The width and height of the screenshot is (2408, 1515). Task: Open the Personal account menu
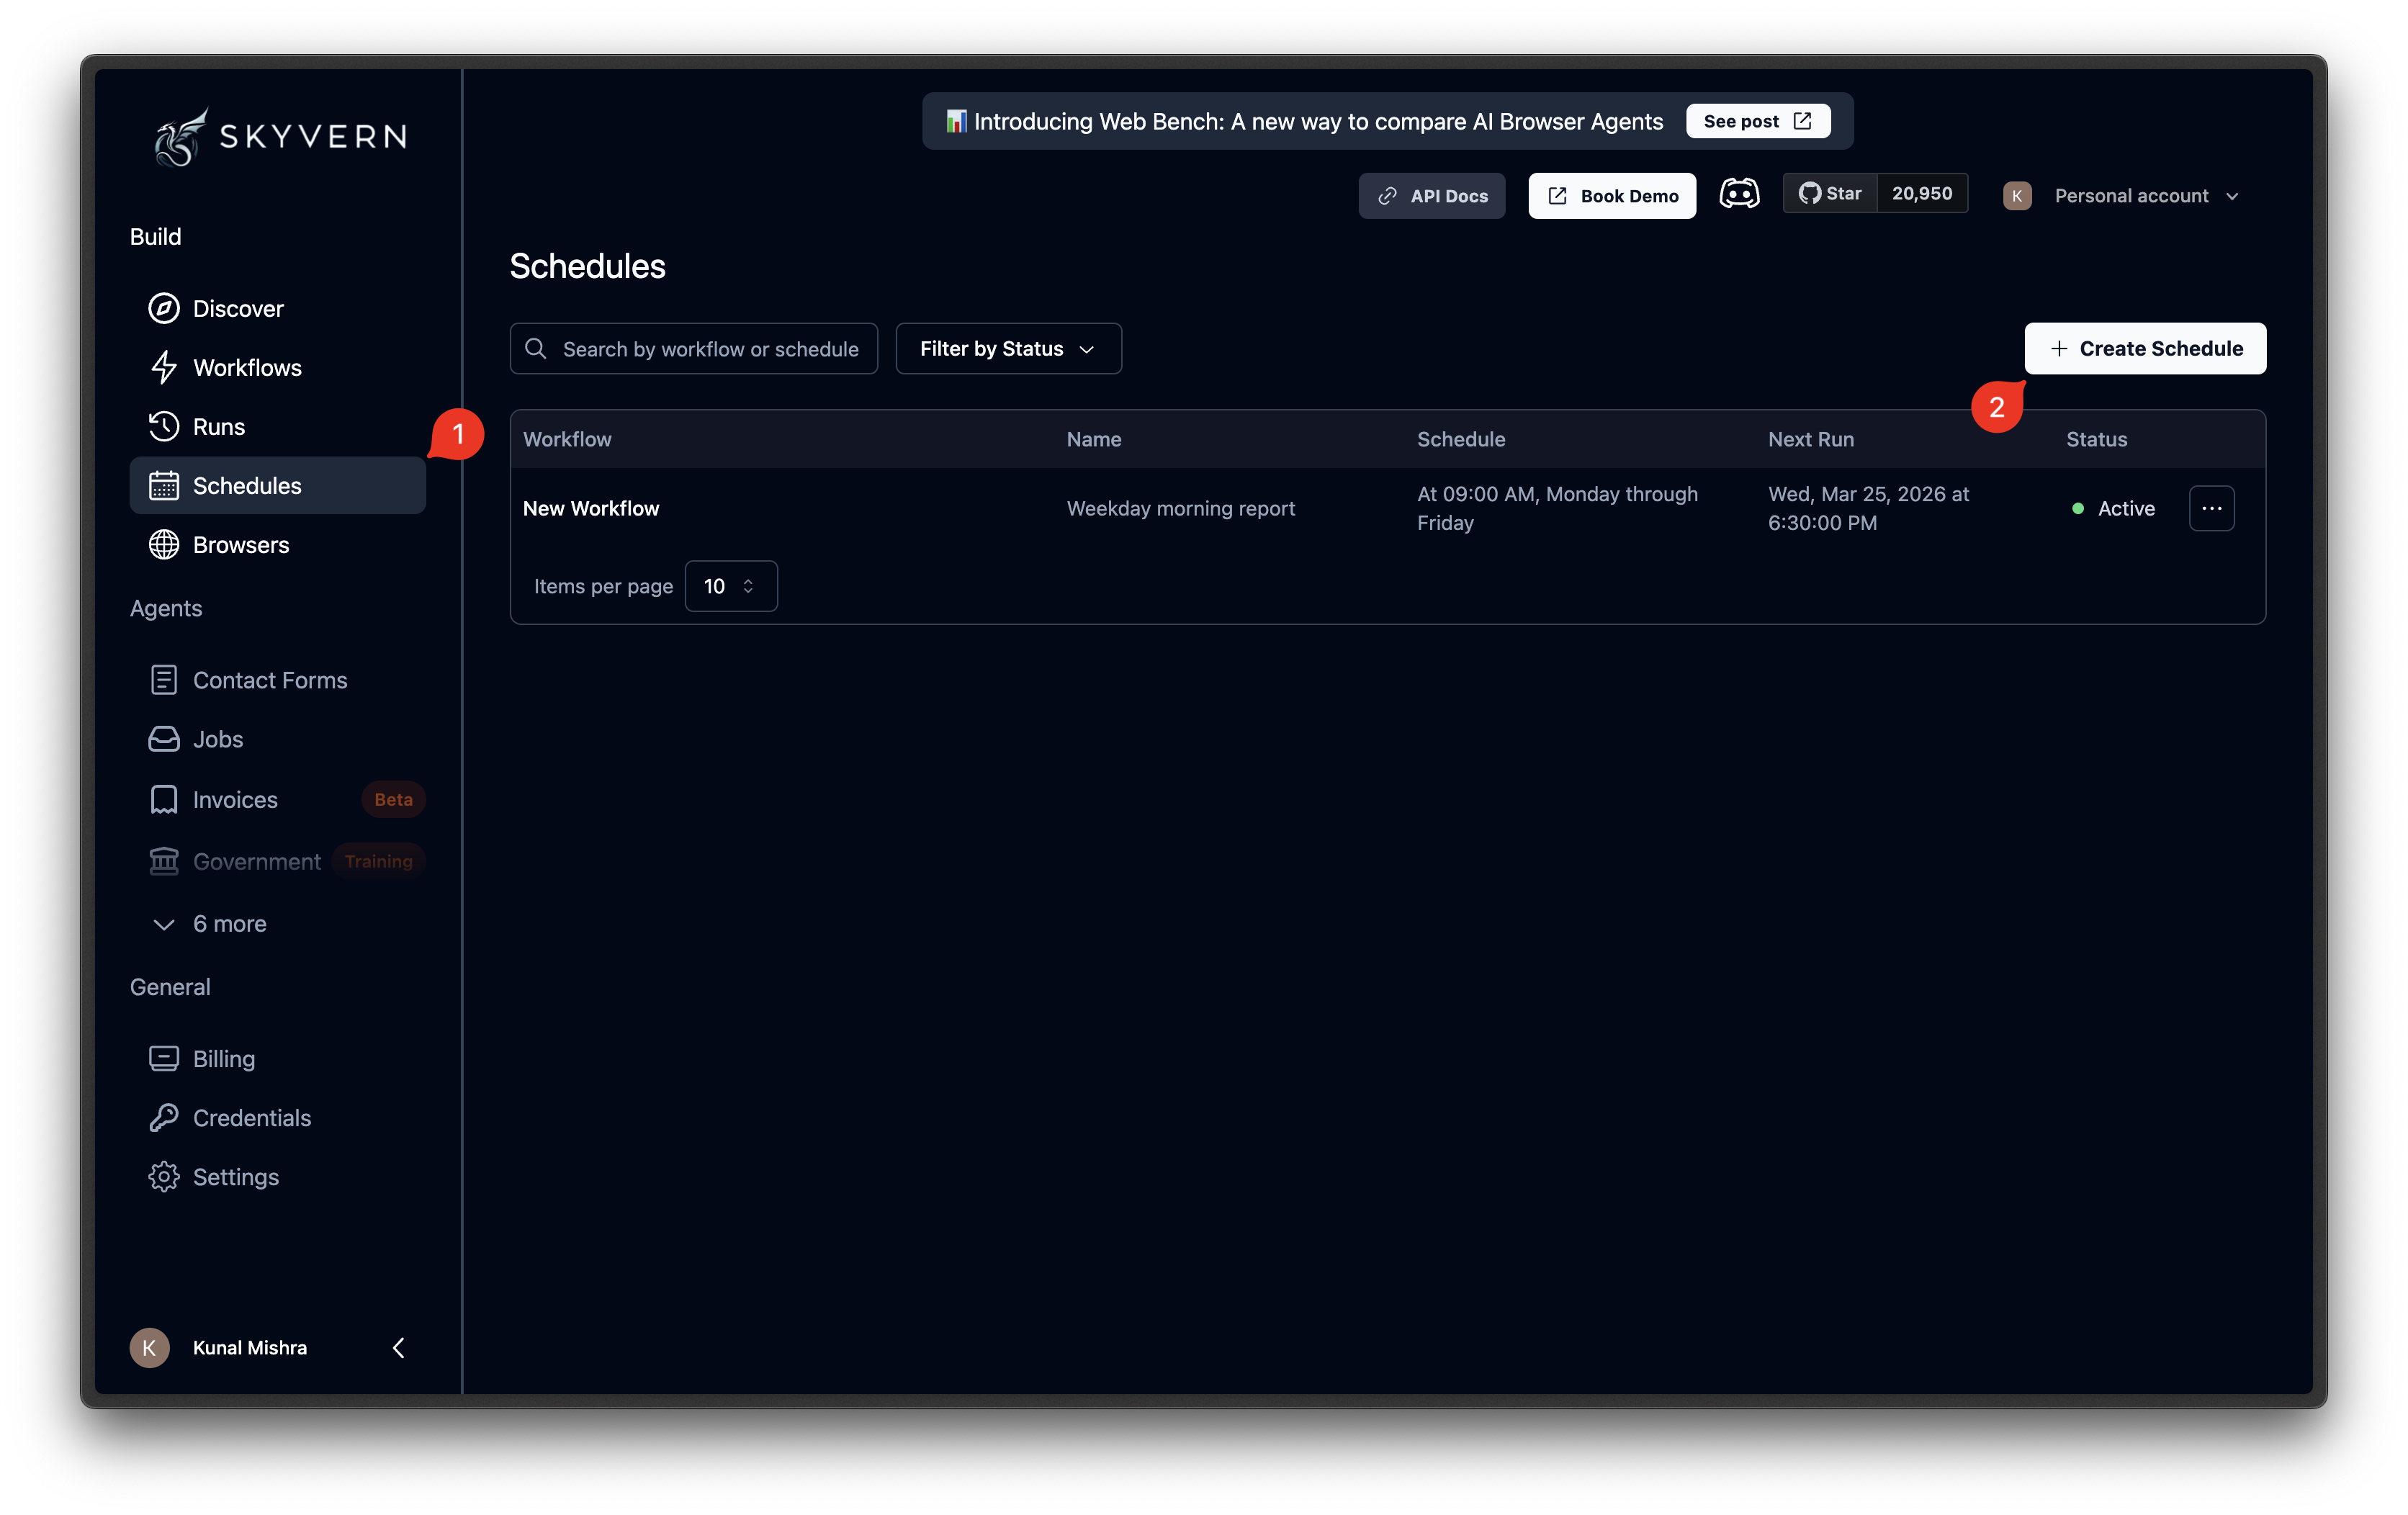point(2146,195)
